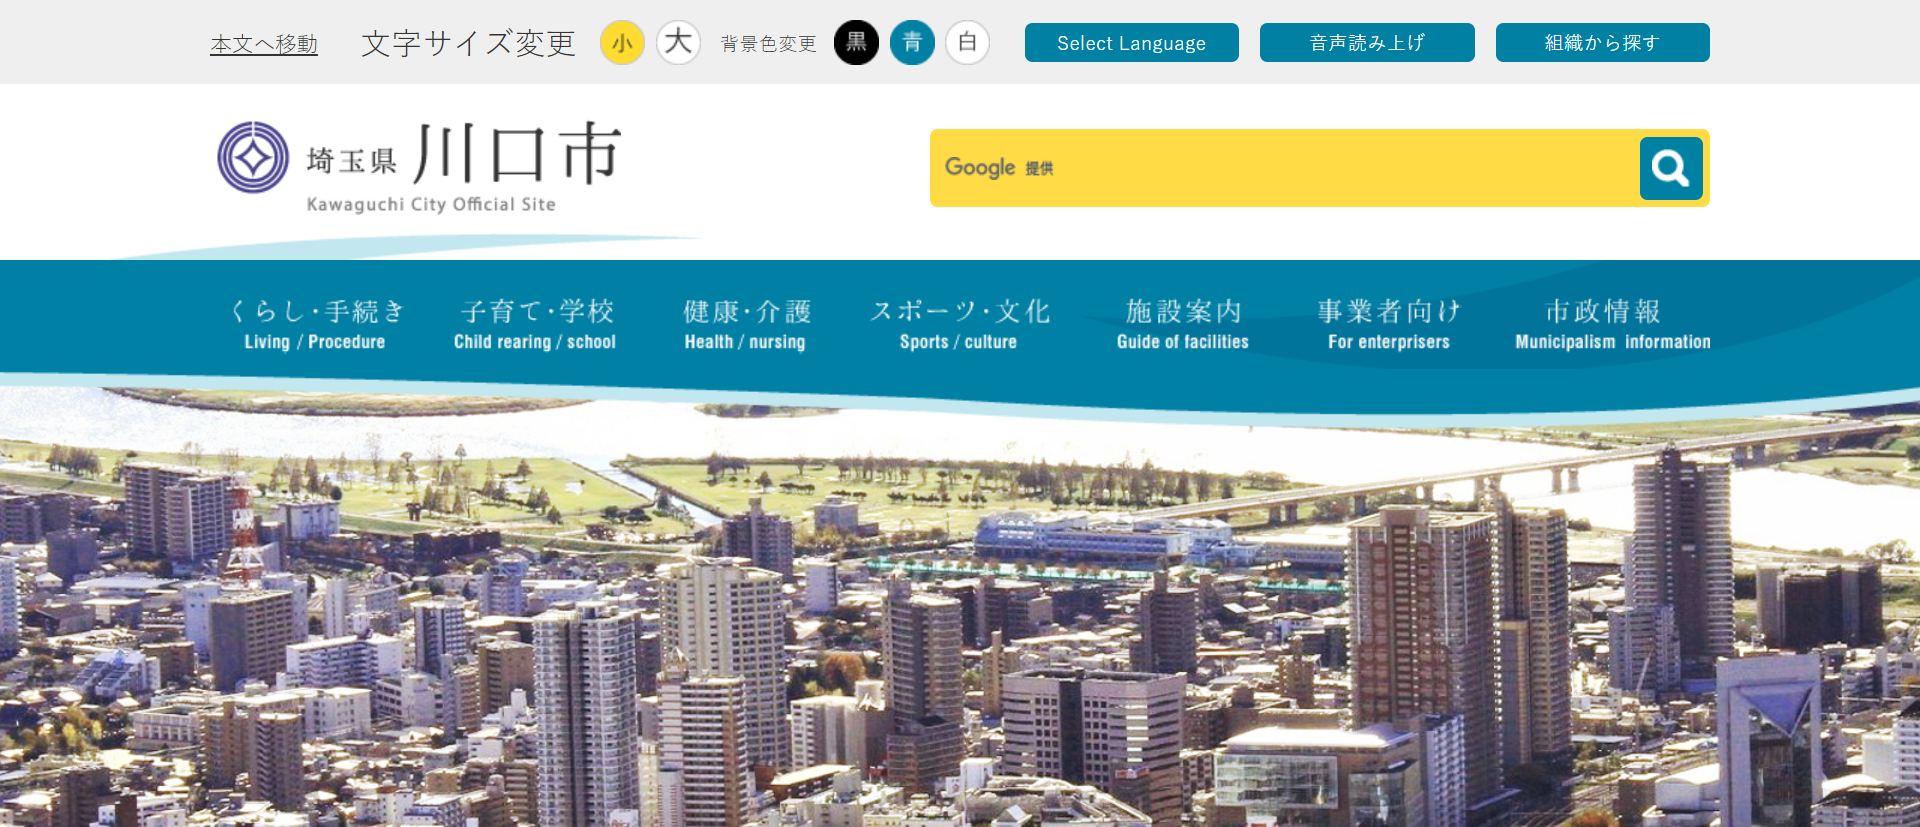Follow the 本文へ移動 skip link
Screen dimensions: 1920x827
click(x=264, y=44)
